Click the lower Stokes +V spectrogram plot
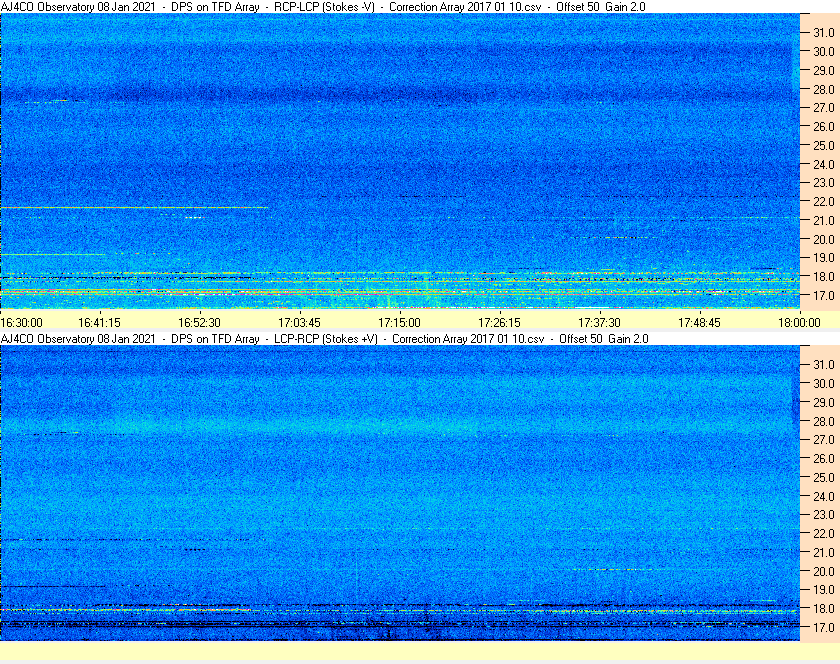The width and height of the screenshot is (840, 664). [400, 493]
